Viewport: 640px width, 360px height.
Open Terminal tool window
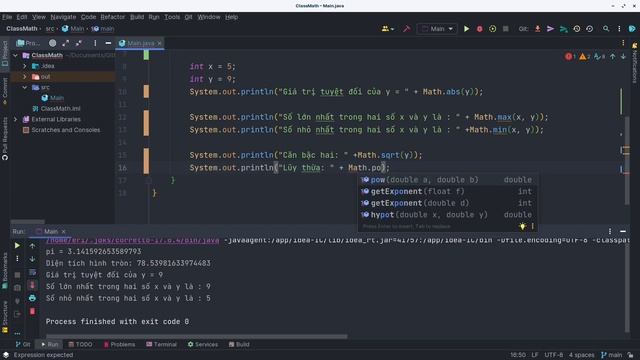pos(161,344)
